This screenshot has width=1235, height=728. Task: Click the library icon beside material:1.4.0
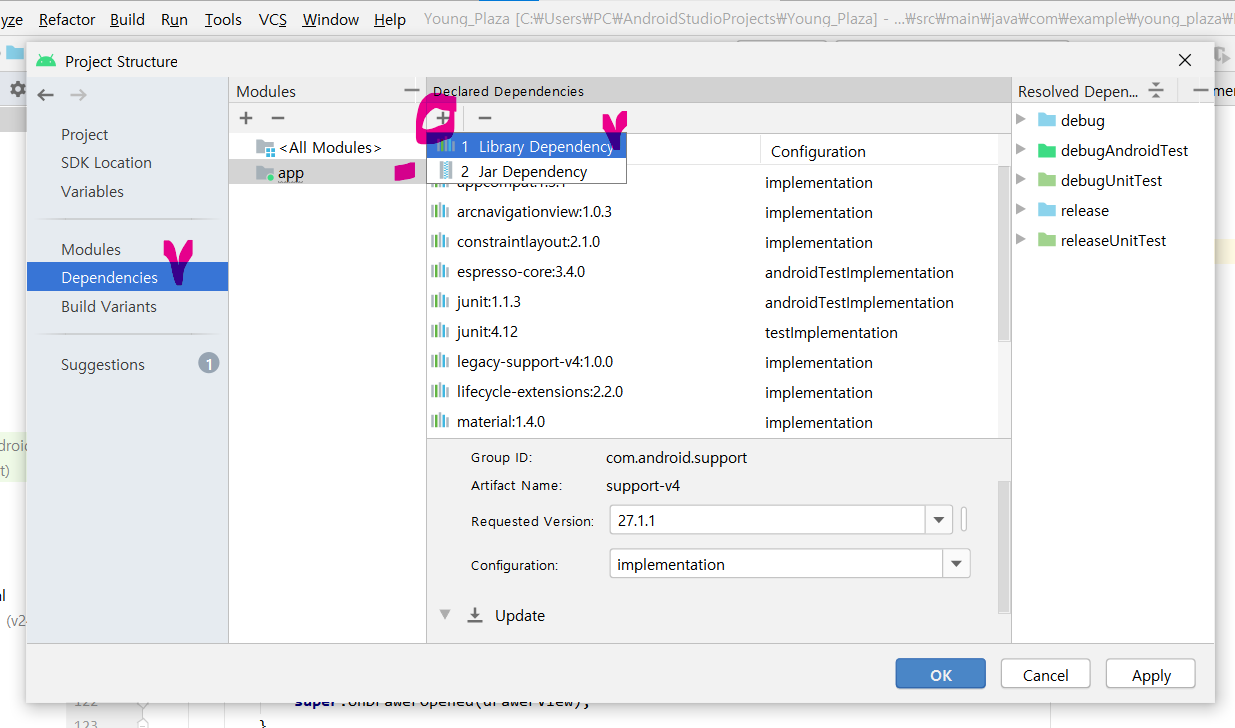tap(439, 422)
